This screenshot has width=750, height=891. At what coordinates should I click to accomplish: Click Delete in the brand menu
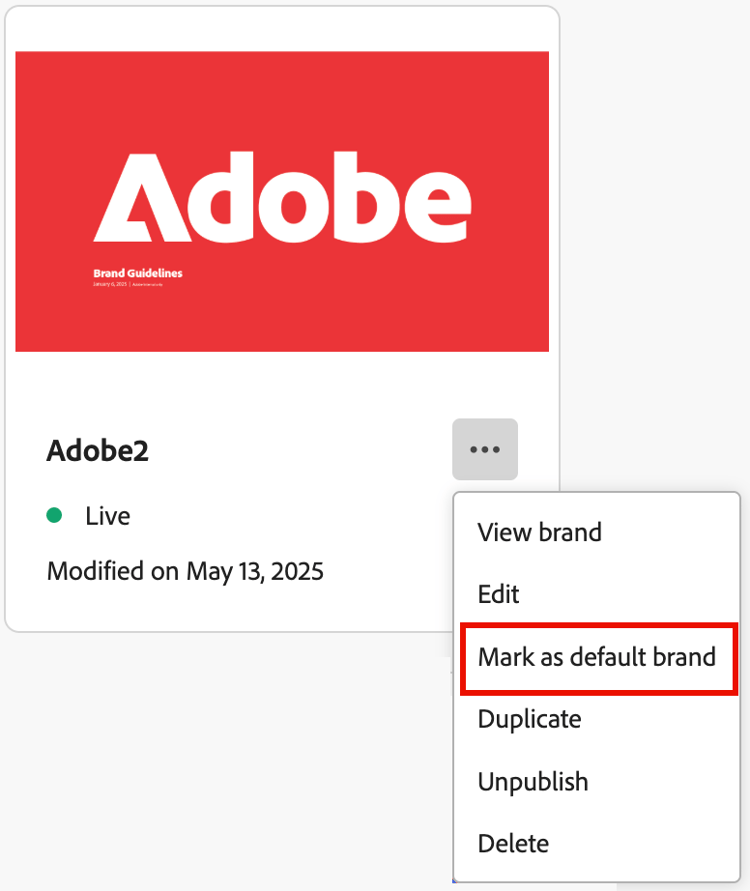[x=513, y=843]
